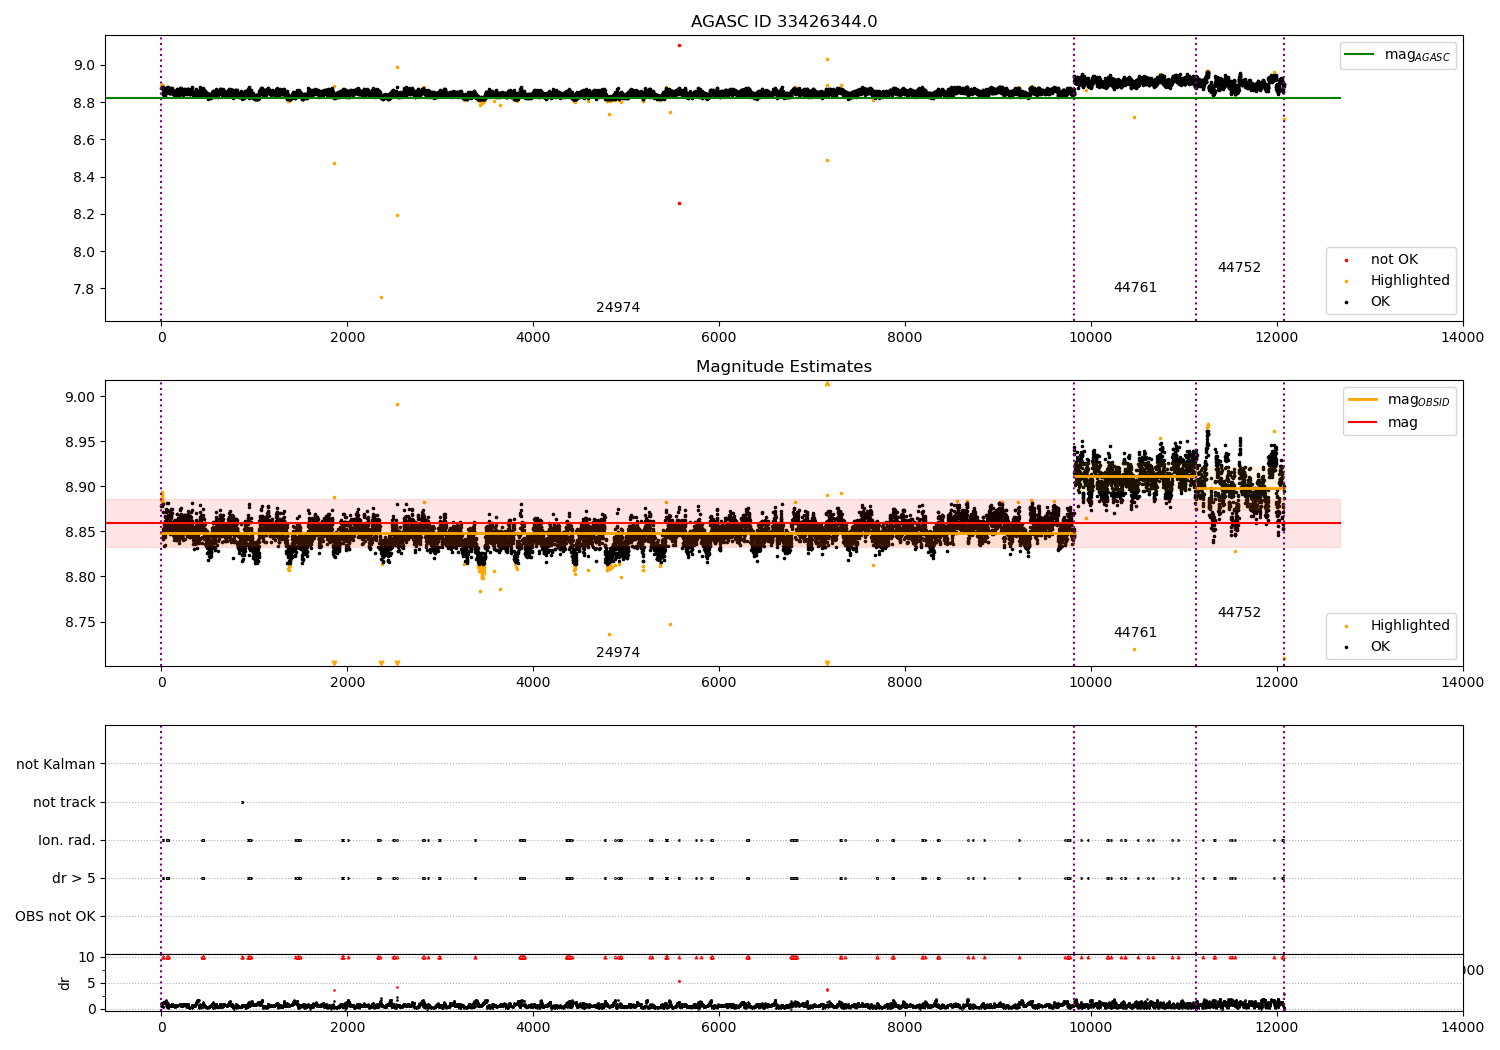Click green line sample in mag AGASC legend

click(x=1360, y=55)
